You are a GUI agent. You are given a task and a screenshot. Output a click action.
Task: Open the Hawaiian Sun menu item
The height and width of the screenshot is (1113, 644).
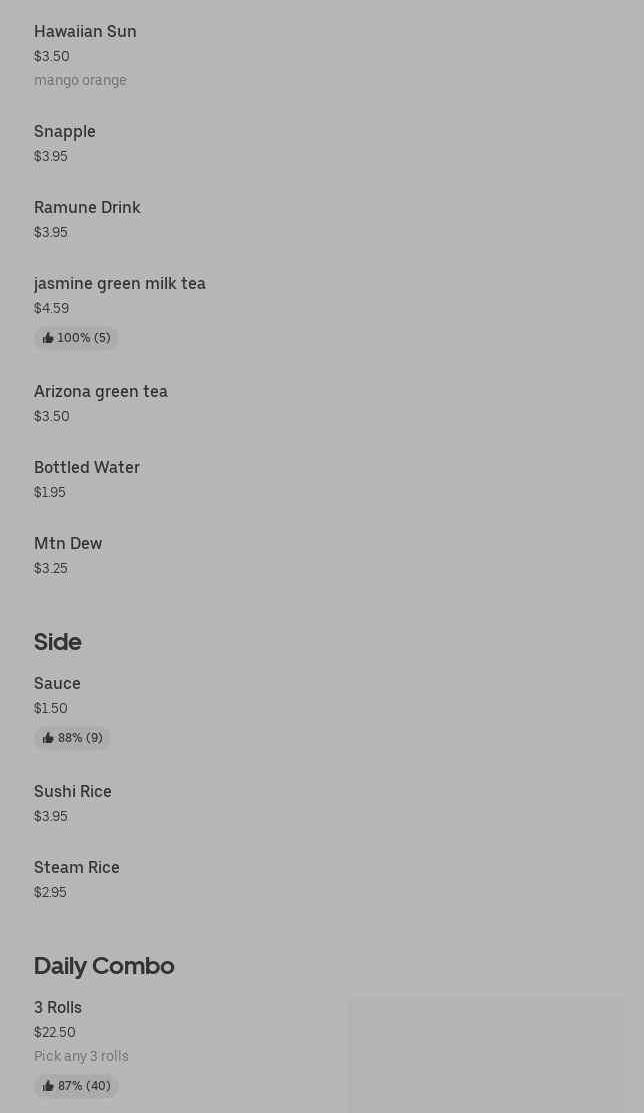click(x=85, y=32)
